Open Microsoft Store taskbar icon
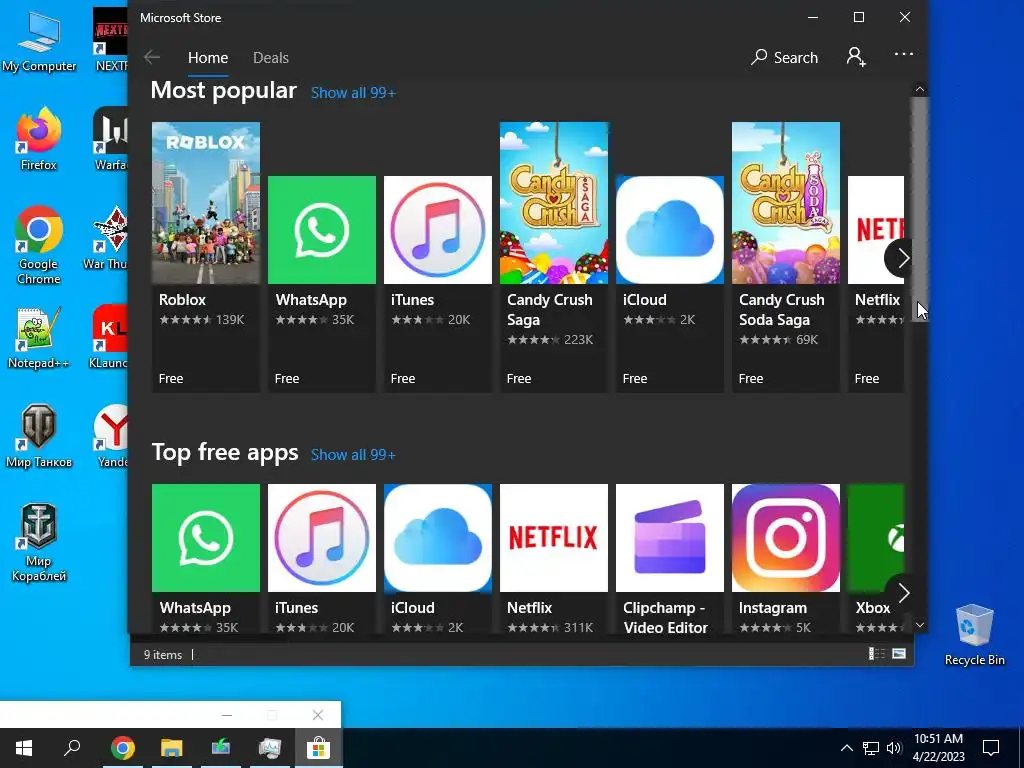Screen dimensions: 1024x768 coord(319,748)
